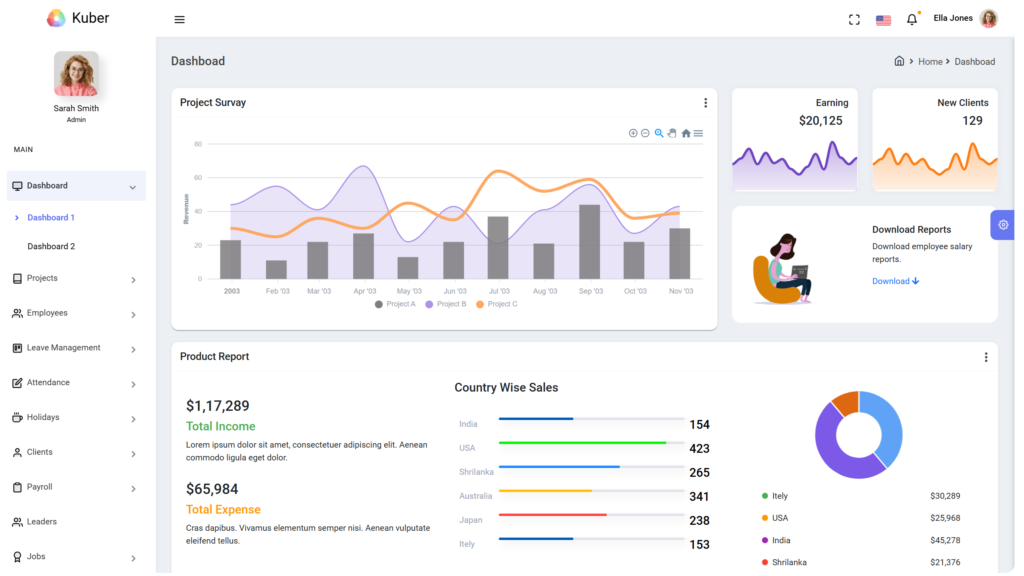Open the notifications bell
The image size is (1024, 576).
coord(911,19)
